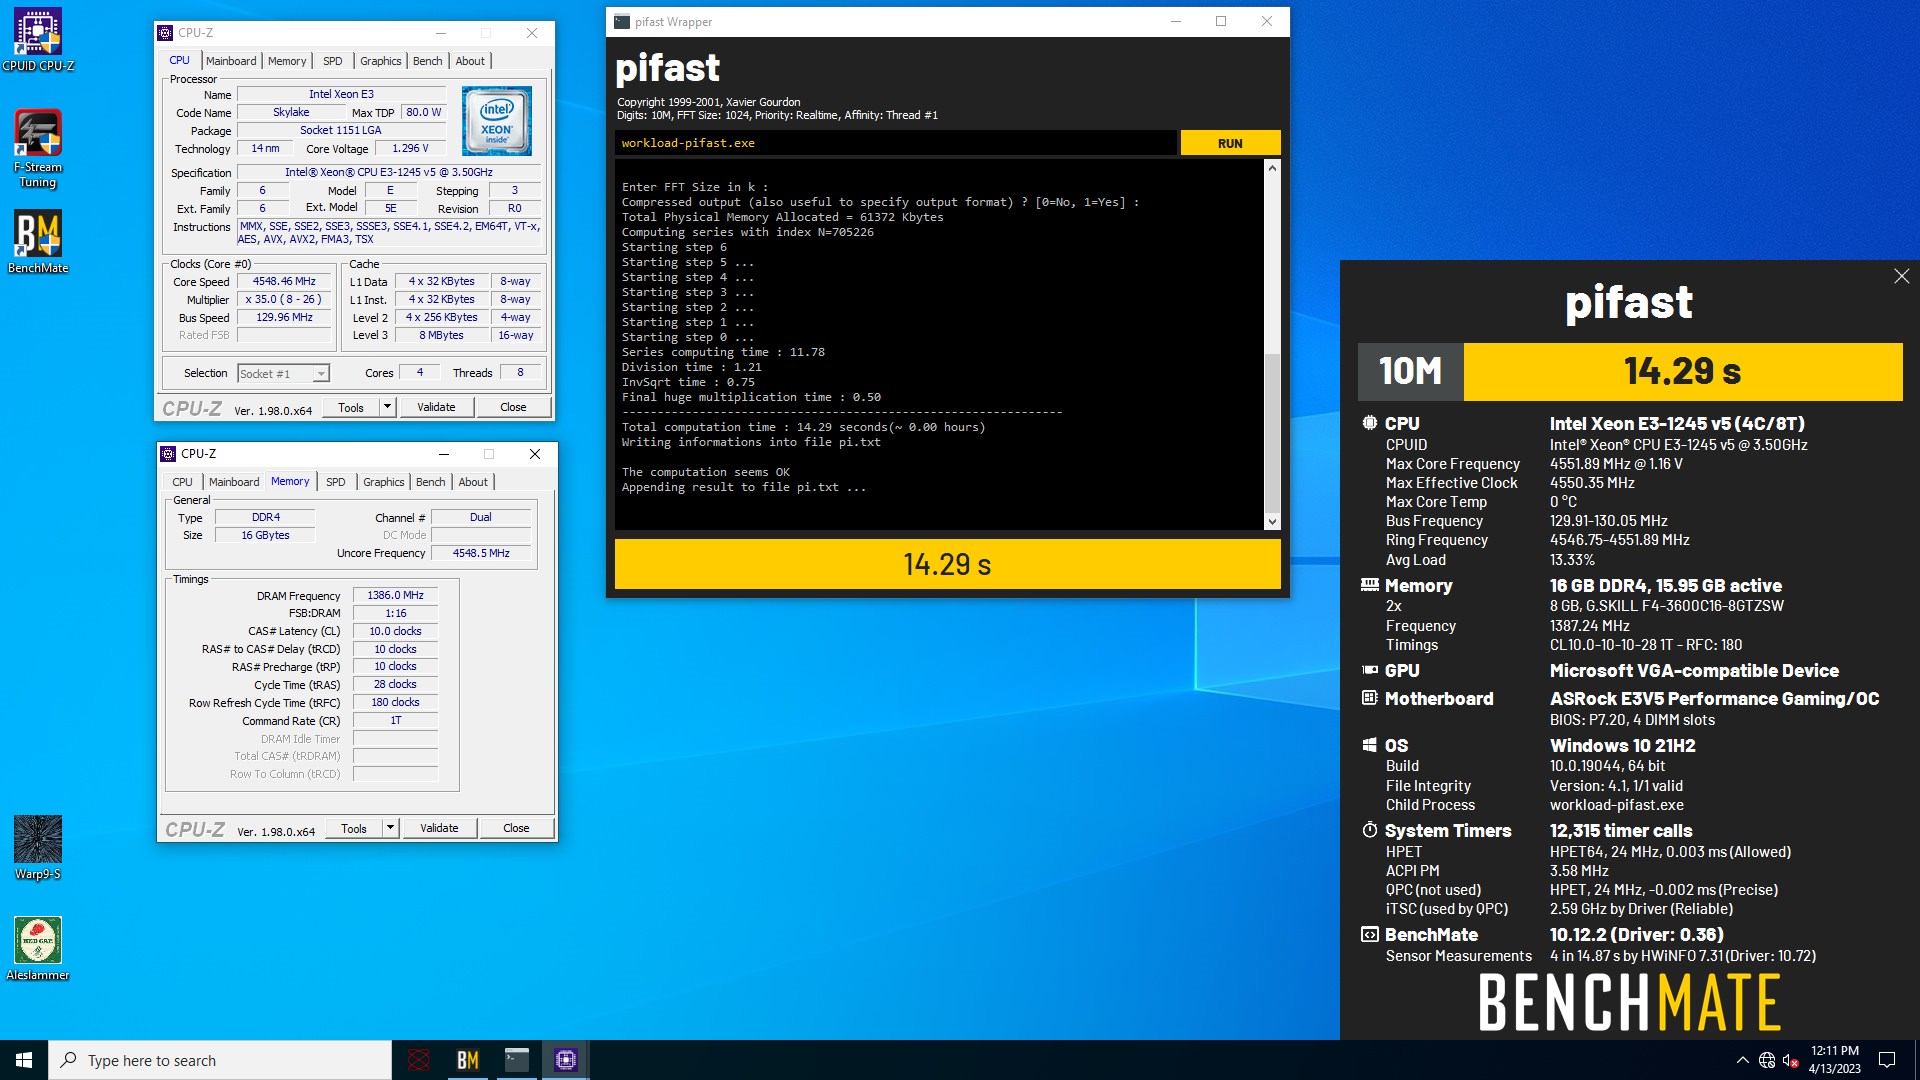The width and height of the screenshot is (1920, 1080).
Task: Open the network icon in system tray
Action: 1767,1060
